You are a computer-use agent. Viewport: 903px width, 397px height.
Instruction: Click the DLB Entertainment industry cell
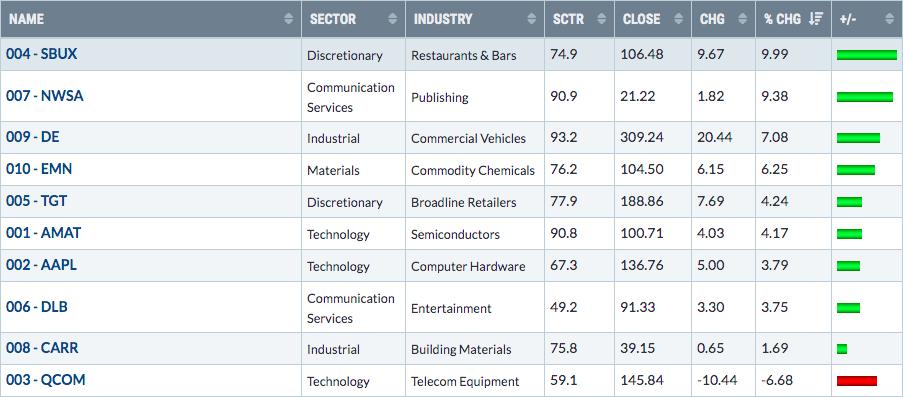pyautogui.click(x=475, y=307)
